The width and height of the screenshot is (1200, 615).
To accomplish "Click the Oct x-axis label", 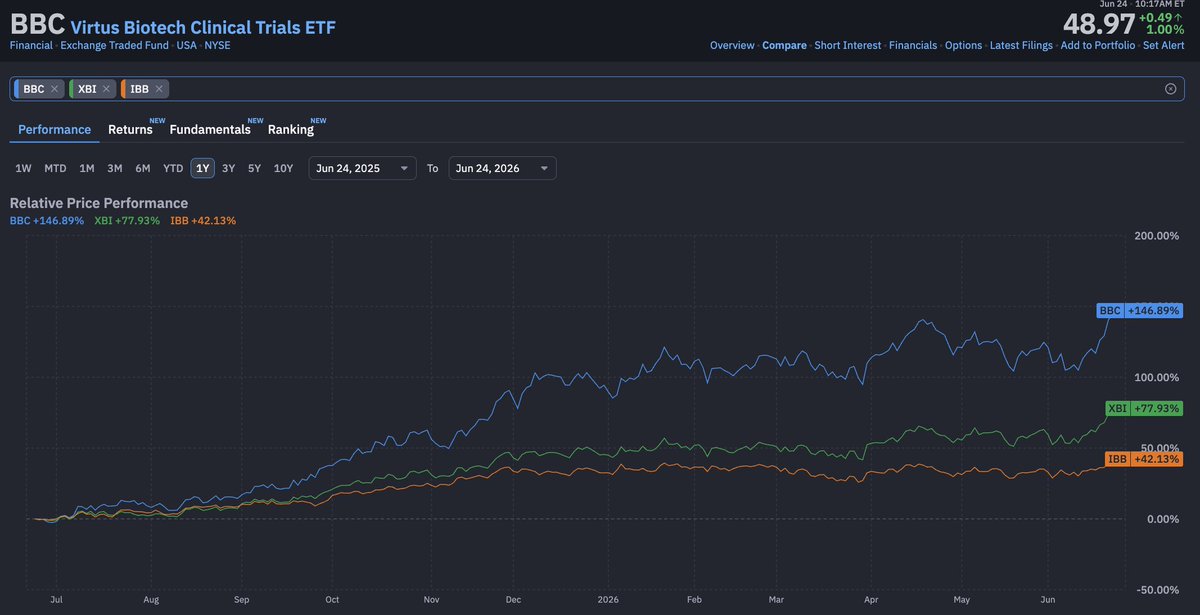I will pyautogui.click(x=332, y=600).
